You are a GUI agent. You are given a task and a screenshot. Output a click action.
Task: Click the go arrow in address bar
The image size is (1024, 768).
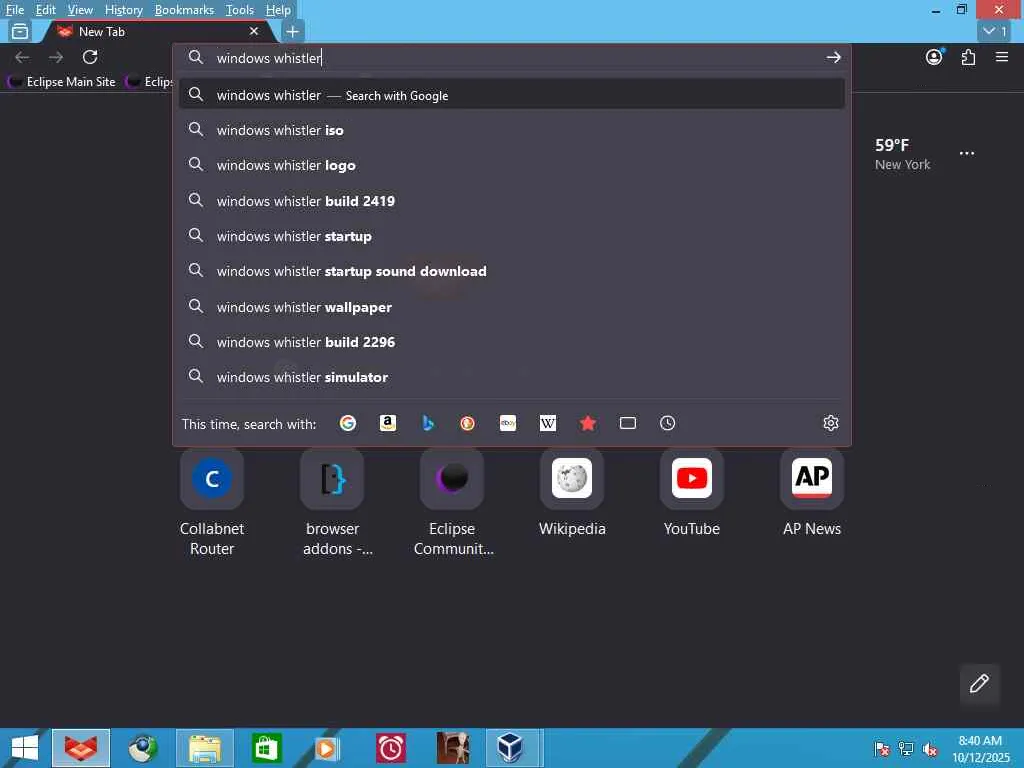[833, 57]
